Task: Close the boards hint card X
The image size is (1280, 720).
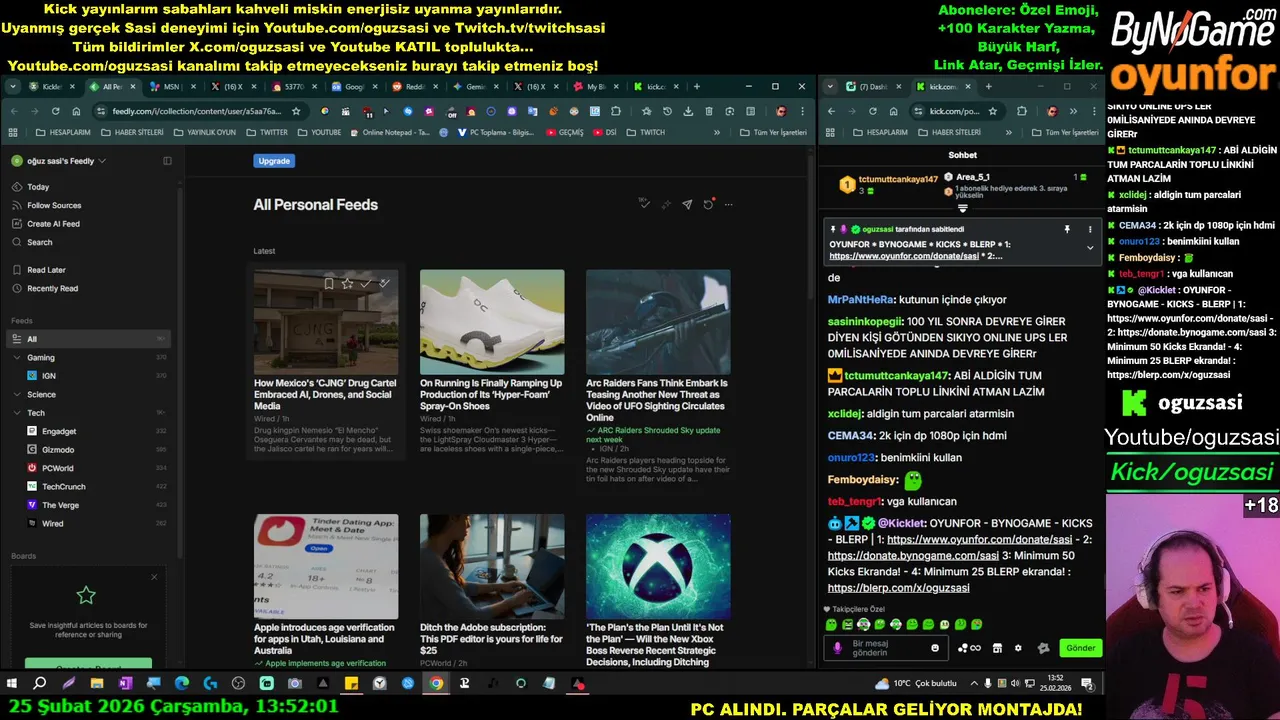Action: click(154, 577)
